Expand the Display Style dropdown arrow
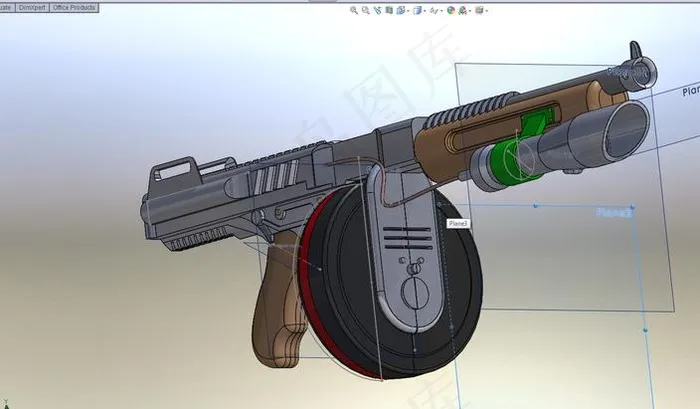700x409 pixels. [425, 11]
